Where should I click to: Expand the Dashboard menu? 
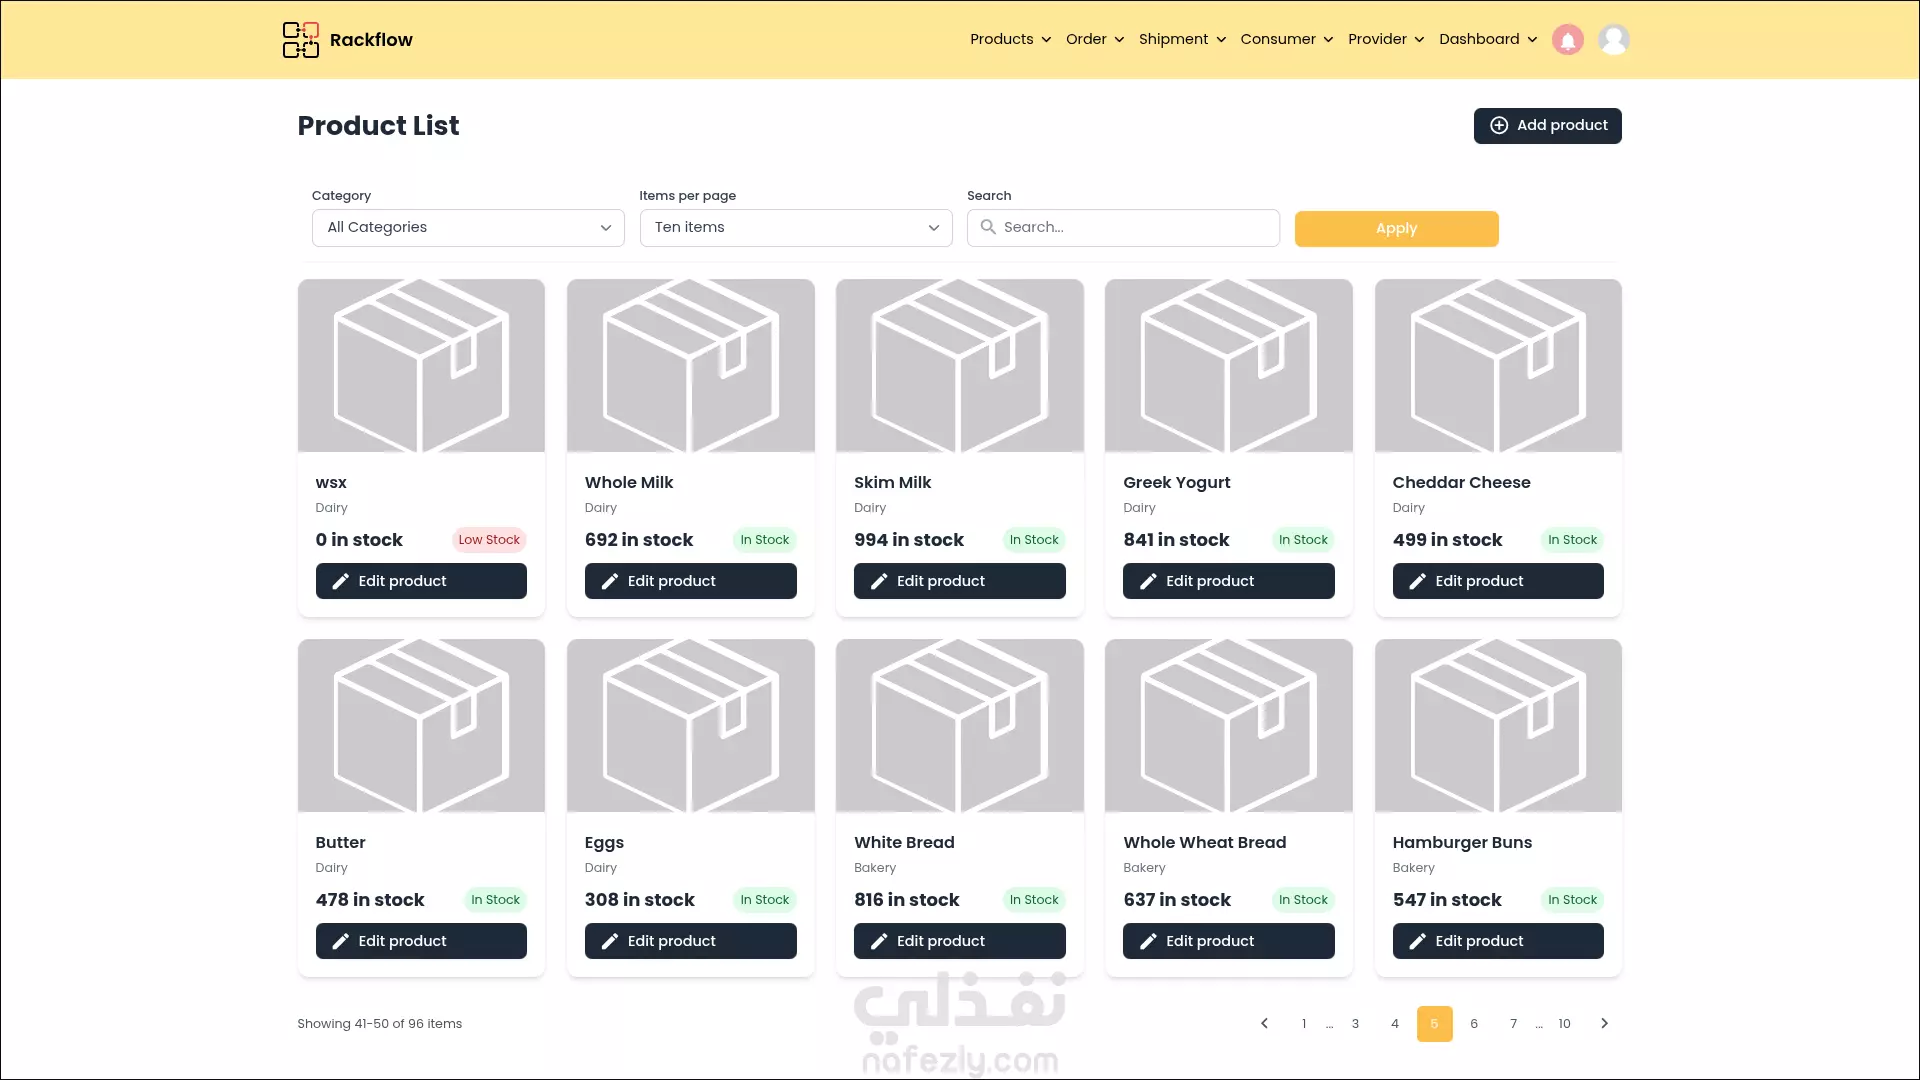tap(1488, 39)
